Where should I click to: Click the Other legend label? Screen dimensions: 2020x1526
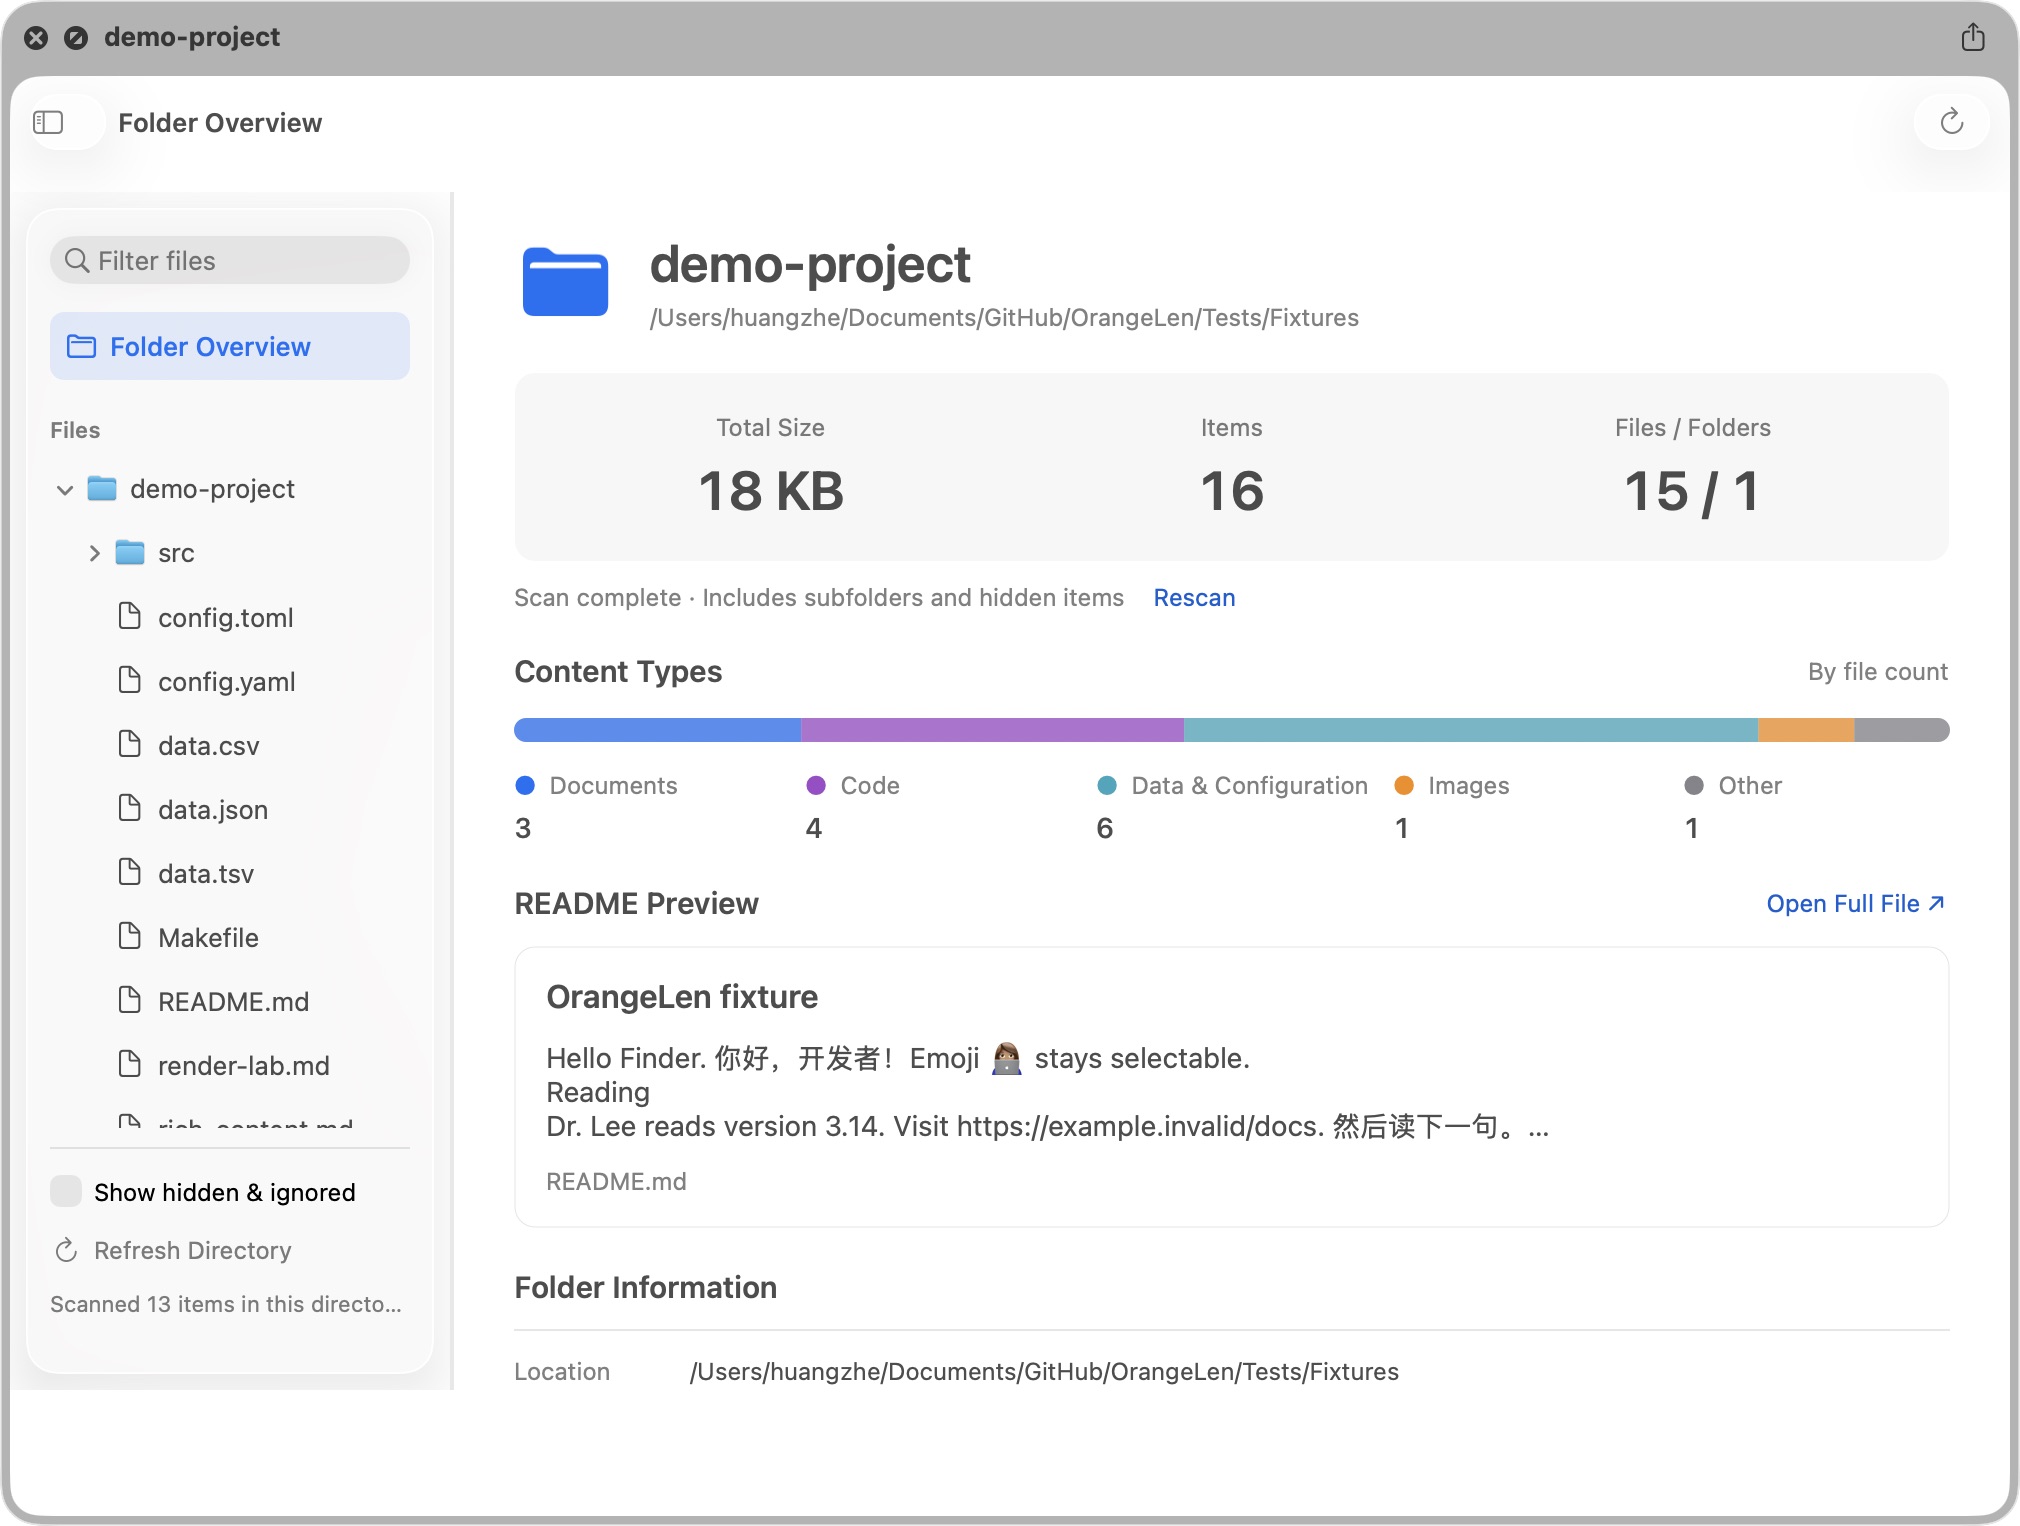point(1750,786)
